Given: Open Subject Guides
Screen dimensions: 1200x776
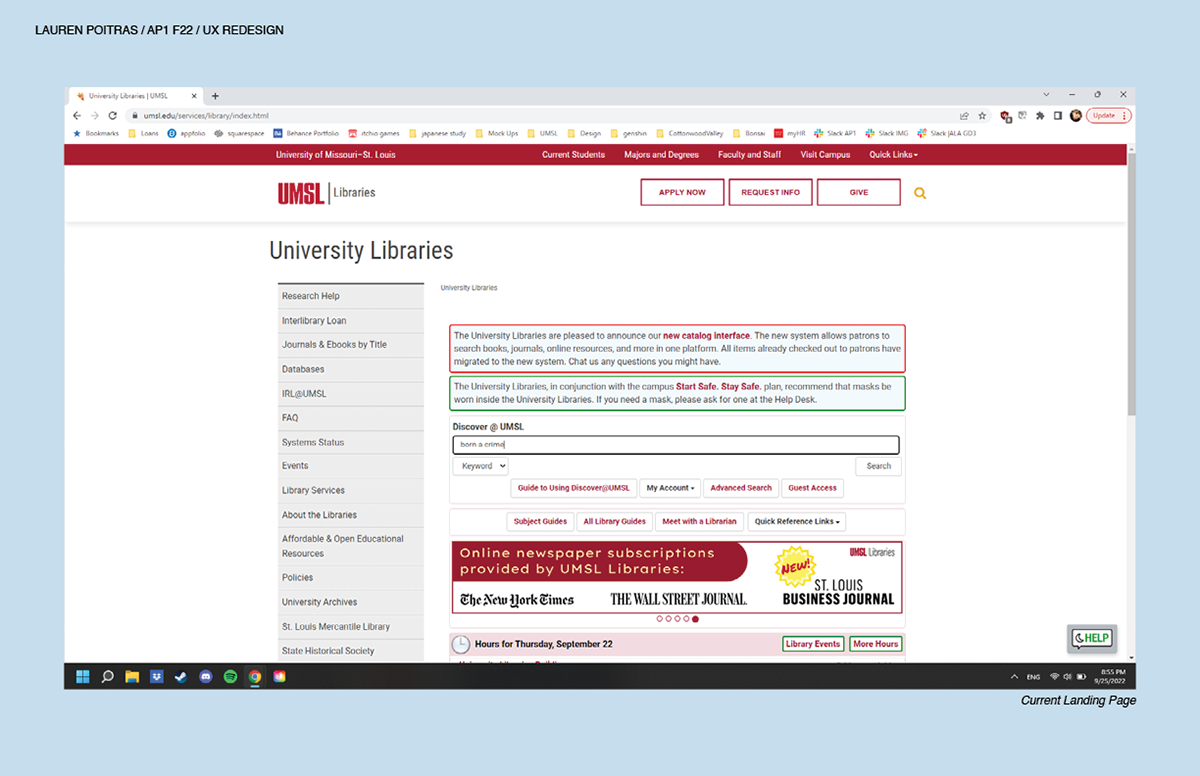Looking at the screenshot, I should tap(540, 521).
